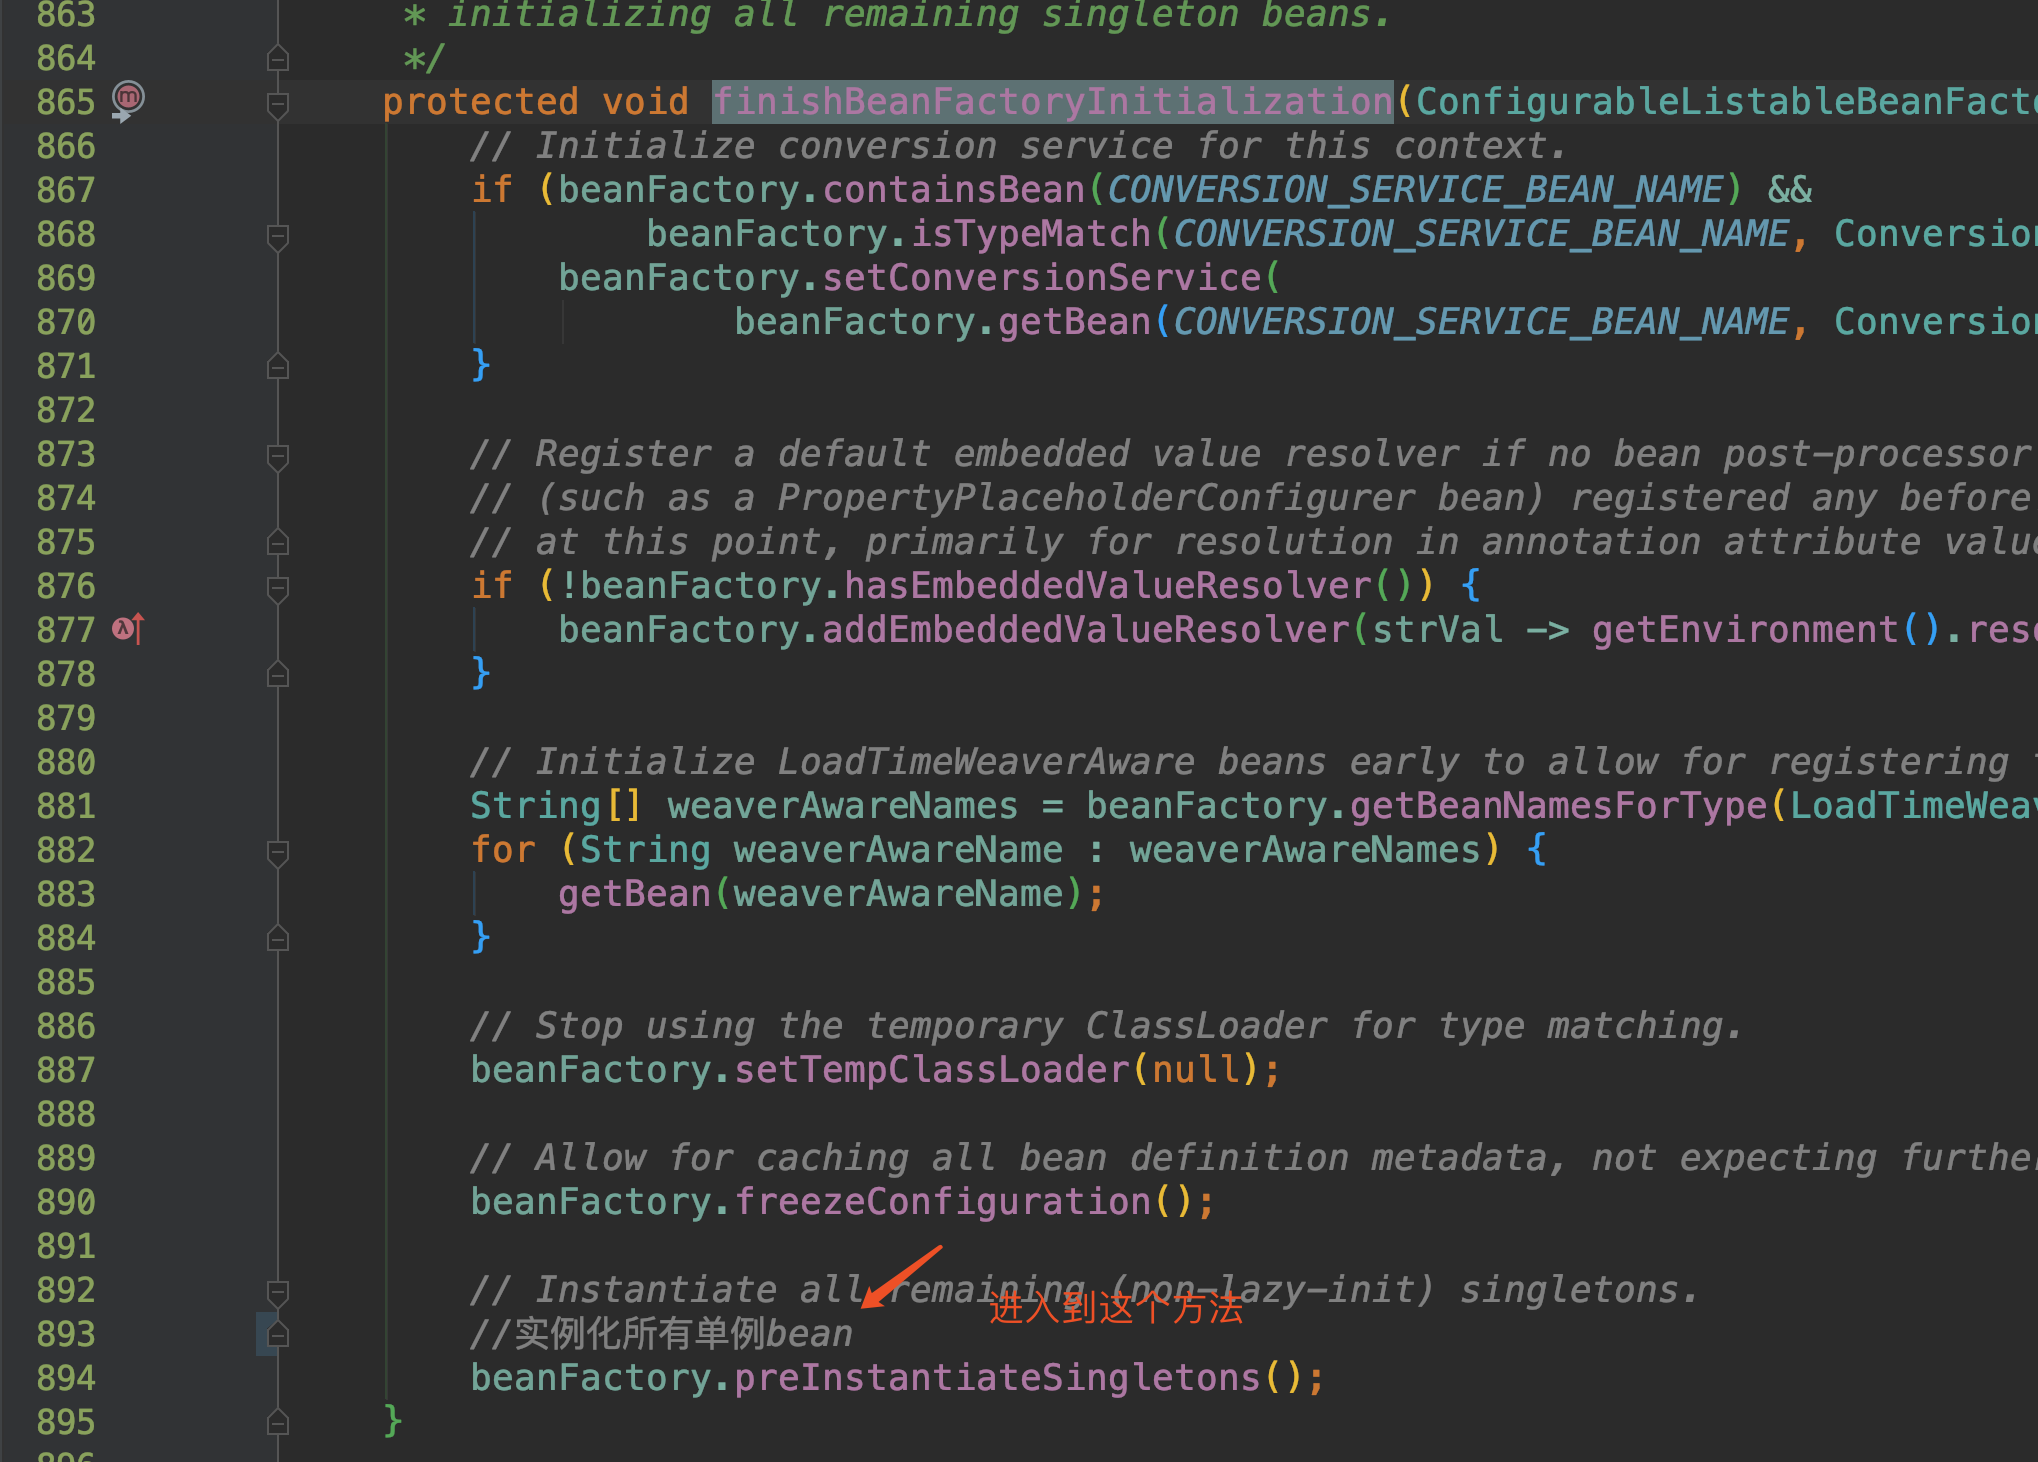Image resolution: width=2038 pixels, height=1462 pixels.
Task: Fold the comment block starting at line 873
Action: 278,456
